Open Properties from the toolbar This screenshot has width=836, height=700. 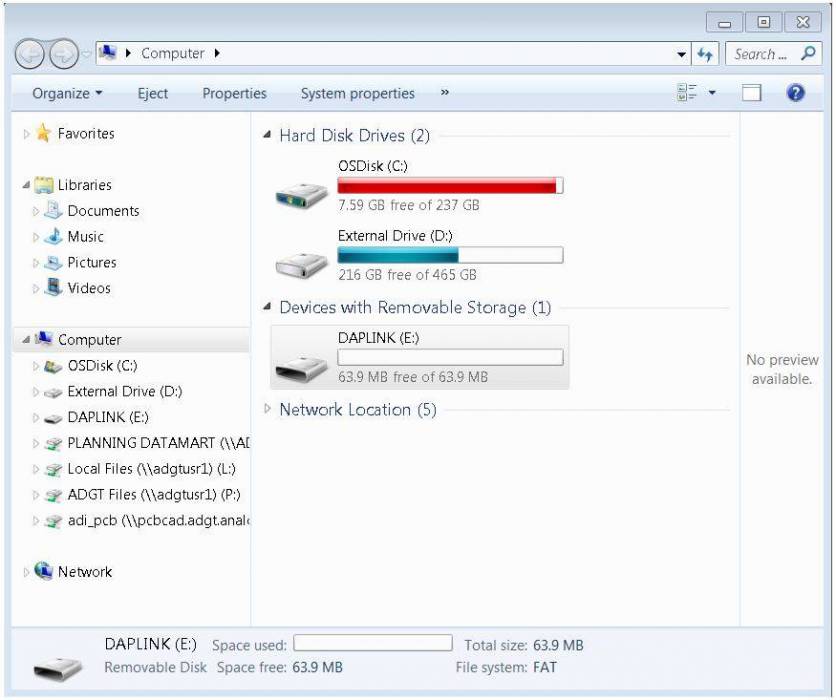pyautogui.click(x=234, y=93)
